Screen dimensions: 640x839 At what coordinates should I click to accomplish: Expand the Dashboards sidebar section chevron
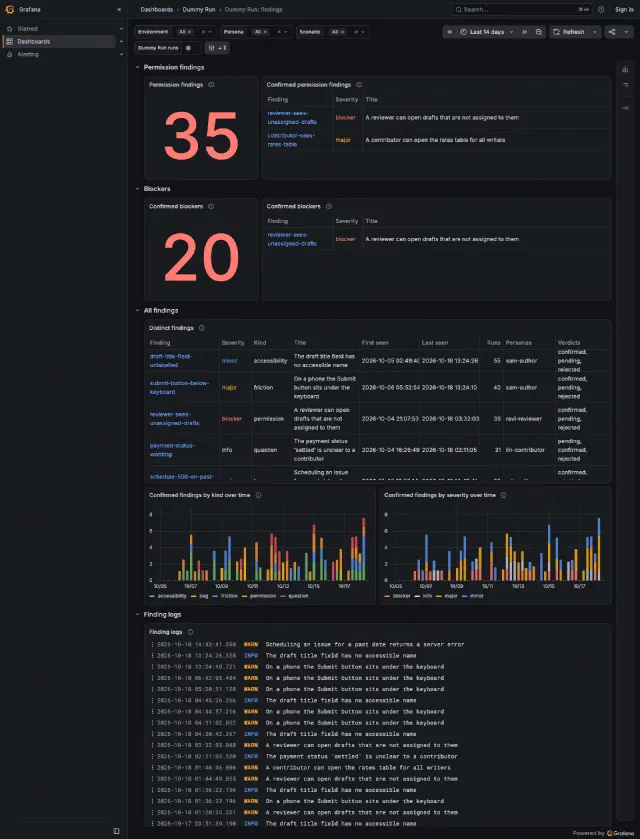point(121,41)
